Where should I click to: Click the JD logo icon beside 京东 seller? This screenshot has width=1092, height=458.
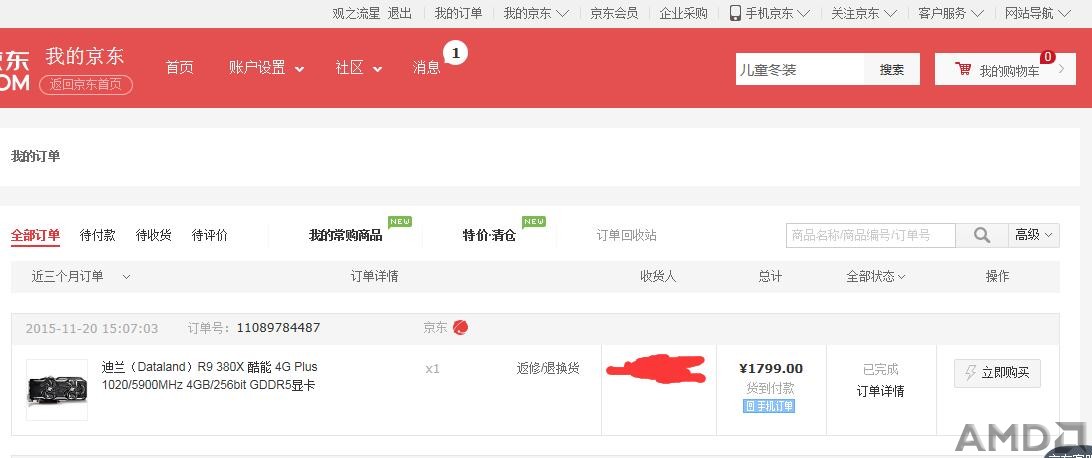460,327
